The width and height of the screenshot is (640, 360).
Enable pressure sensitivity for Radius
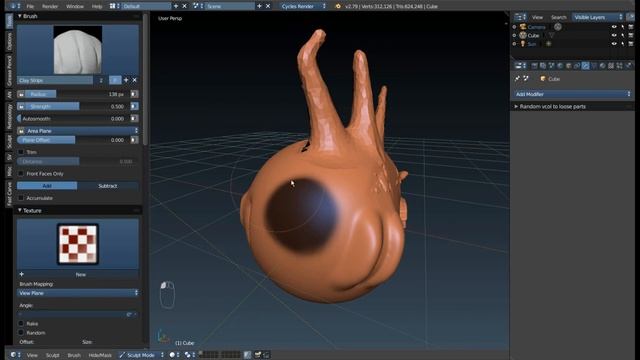[134, 94]
